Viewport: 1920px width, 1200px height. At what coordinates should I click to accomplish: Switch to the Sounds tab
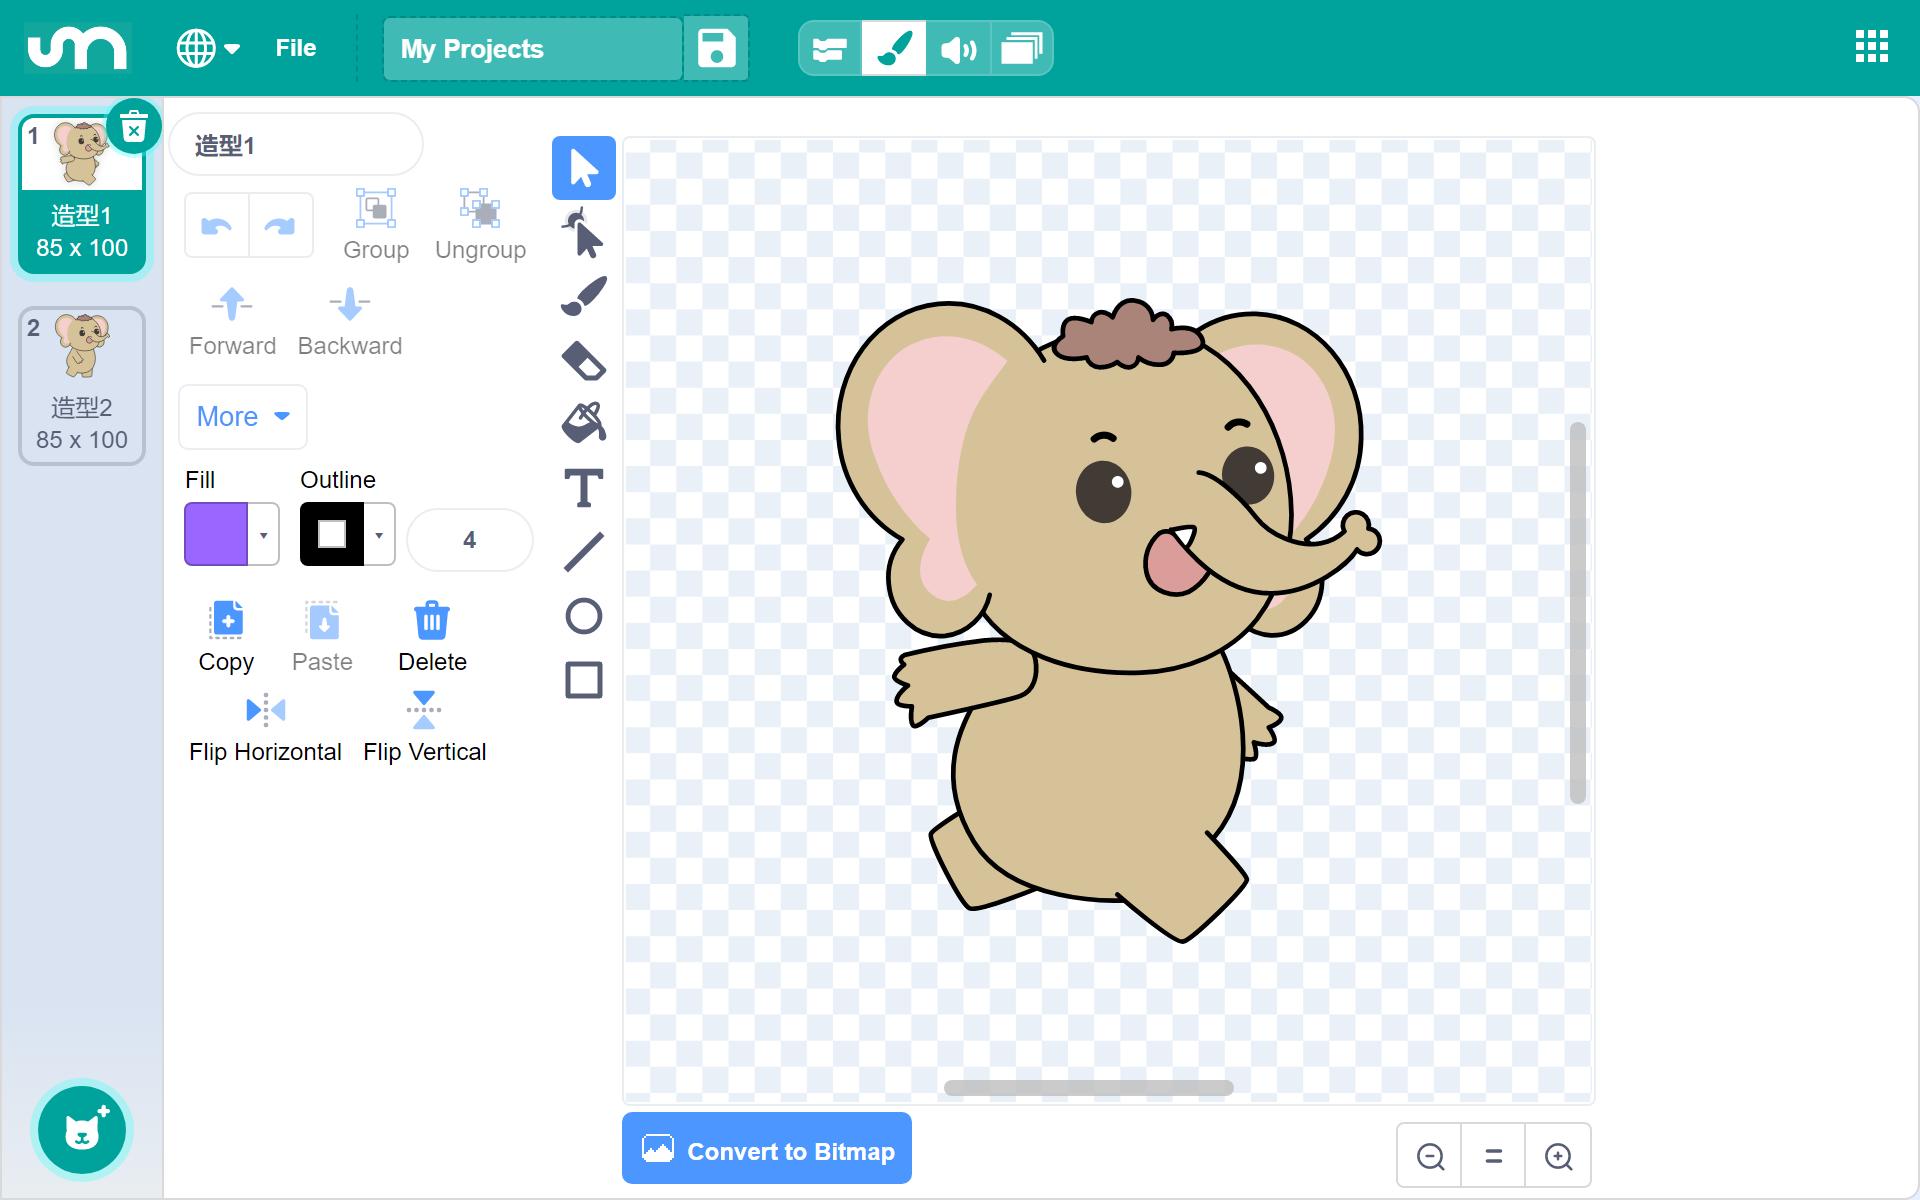coord(958,48)
